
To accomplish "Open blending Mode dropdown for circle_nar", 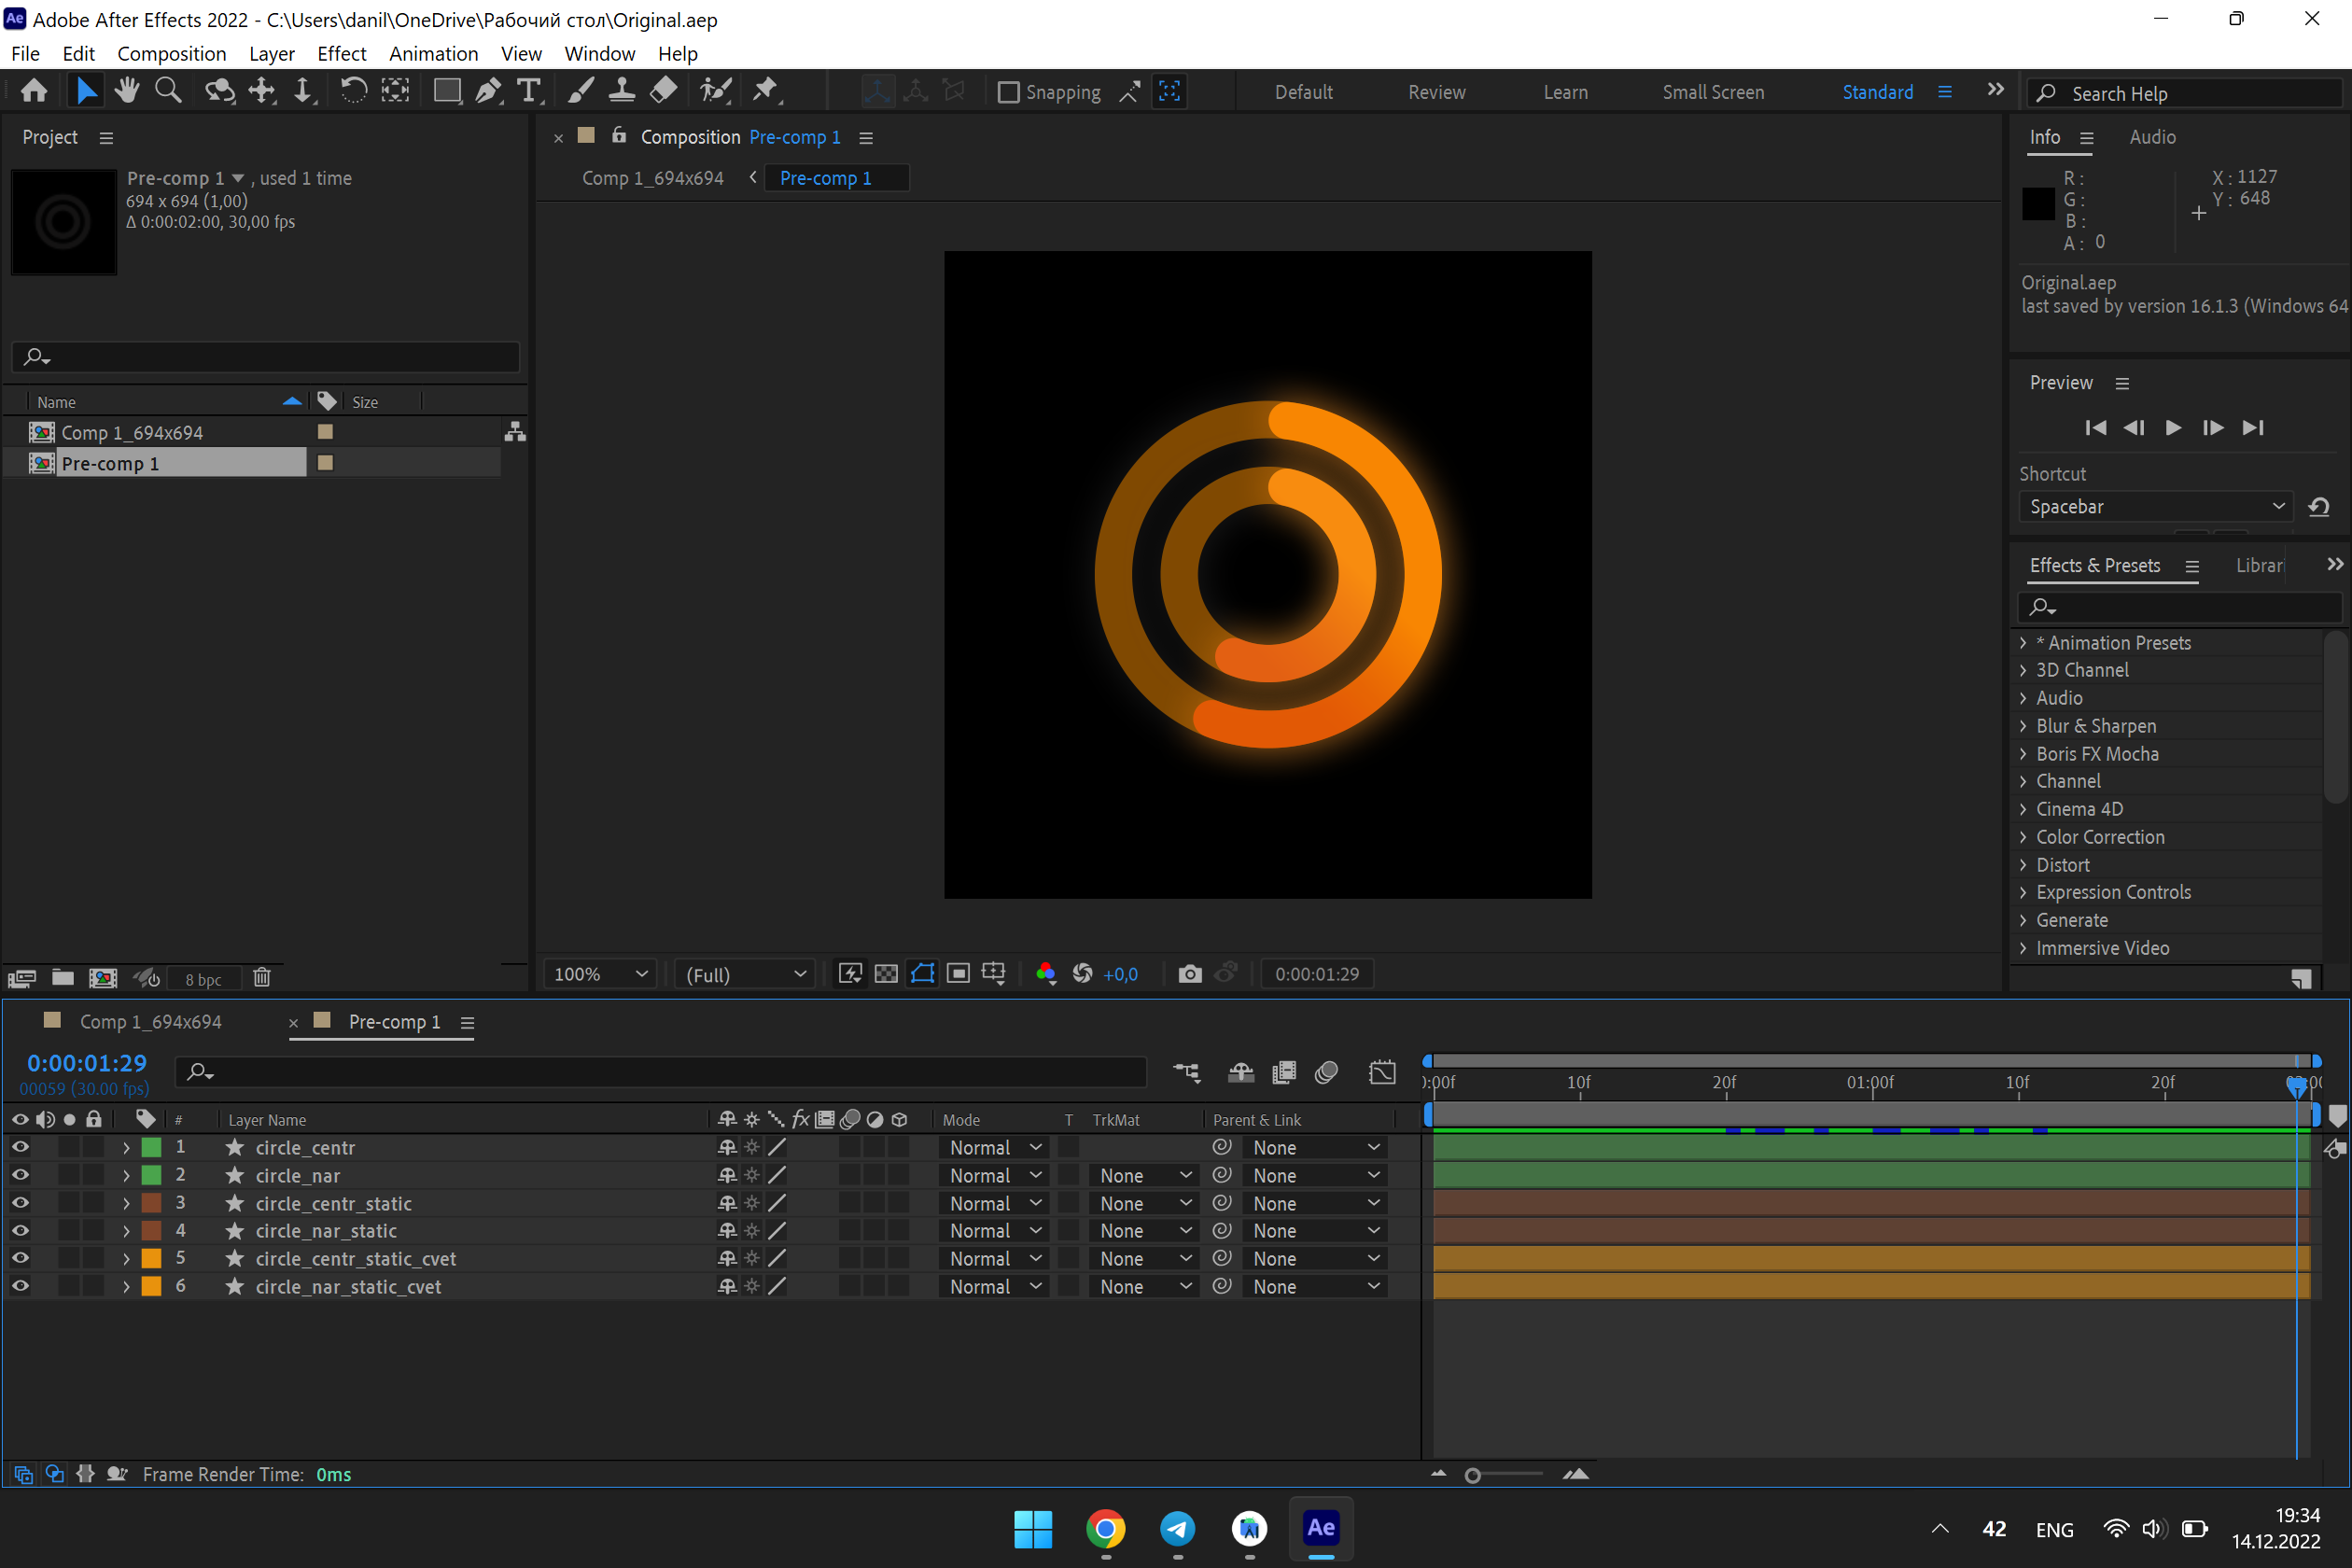I will 995,1175.
